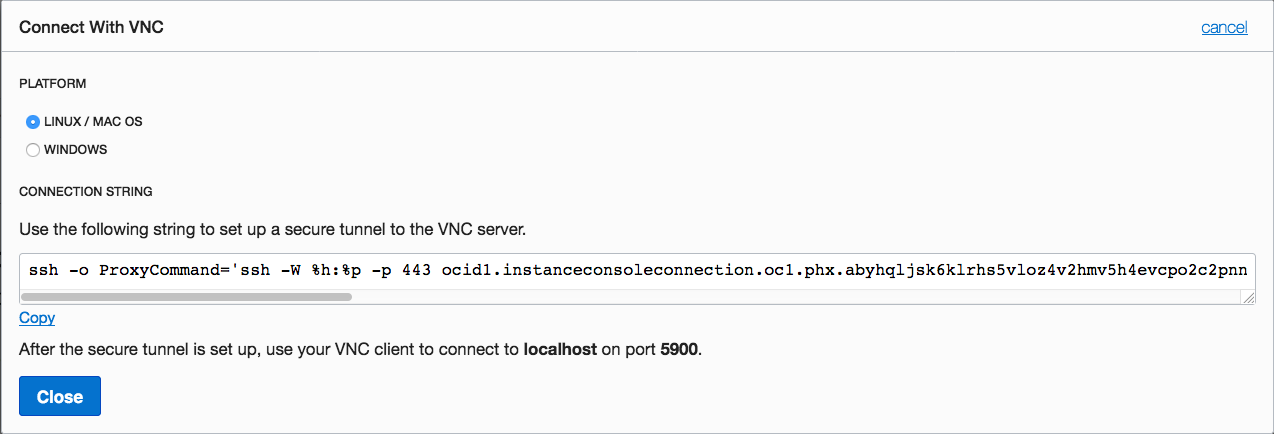Screen dimensions: 1274x434
Task: Click the "PLATFORM" section heading
Action: (53, 84)
